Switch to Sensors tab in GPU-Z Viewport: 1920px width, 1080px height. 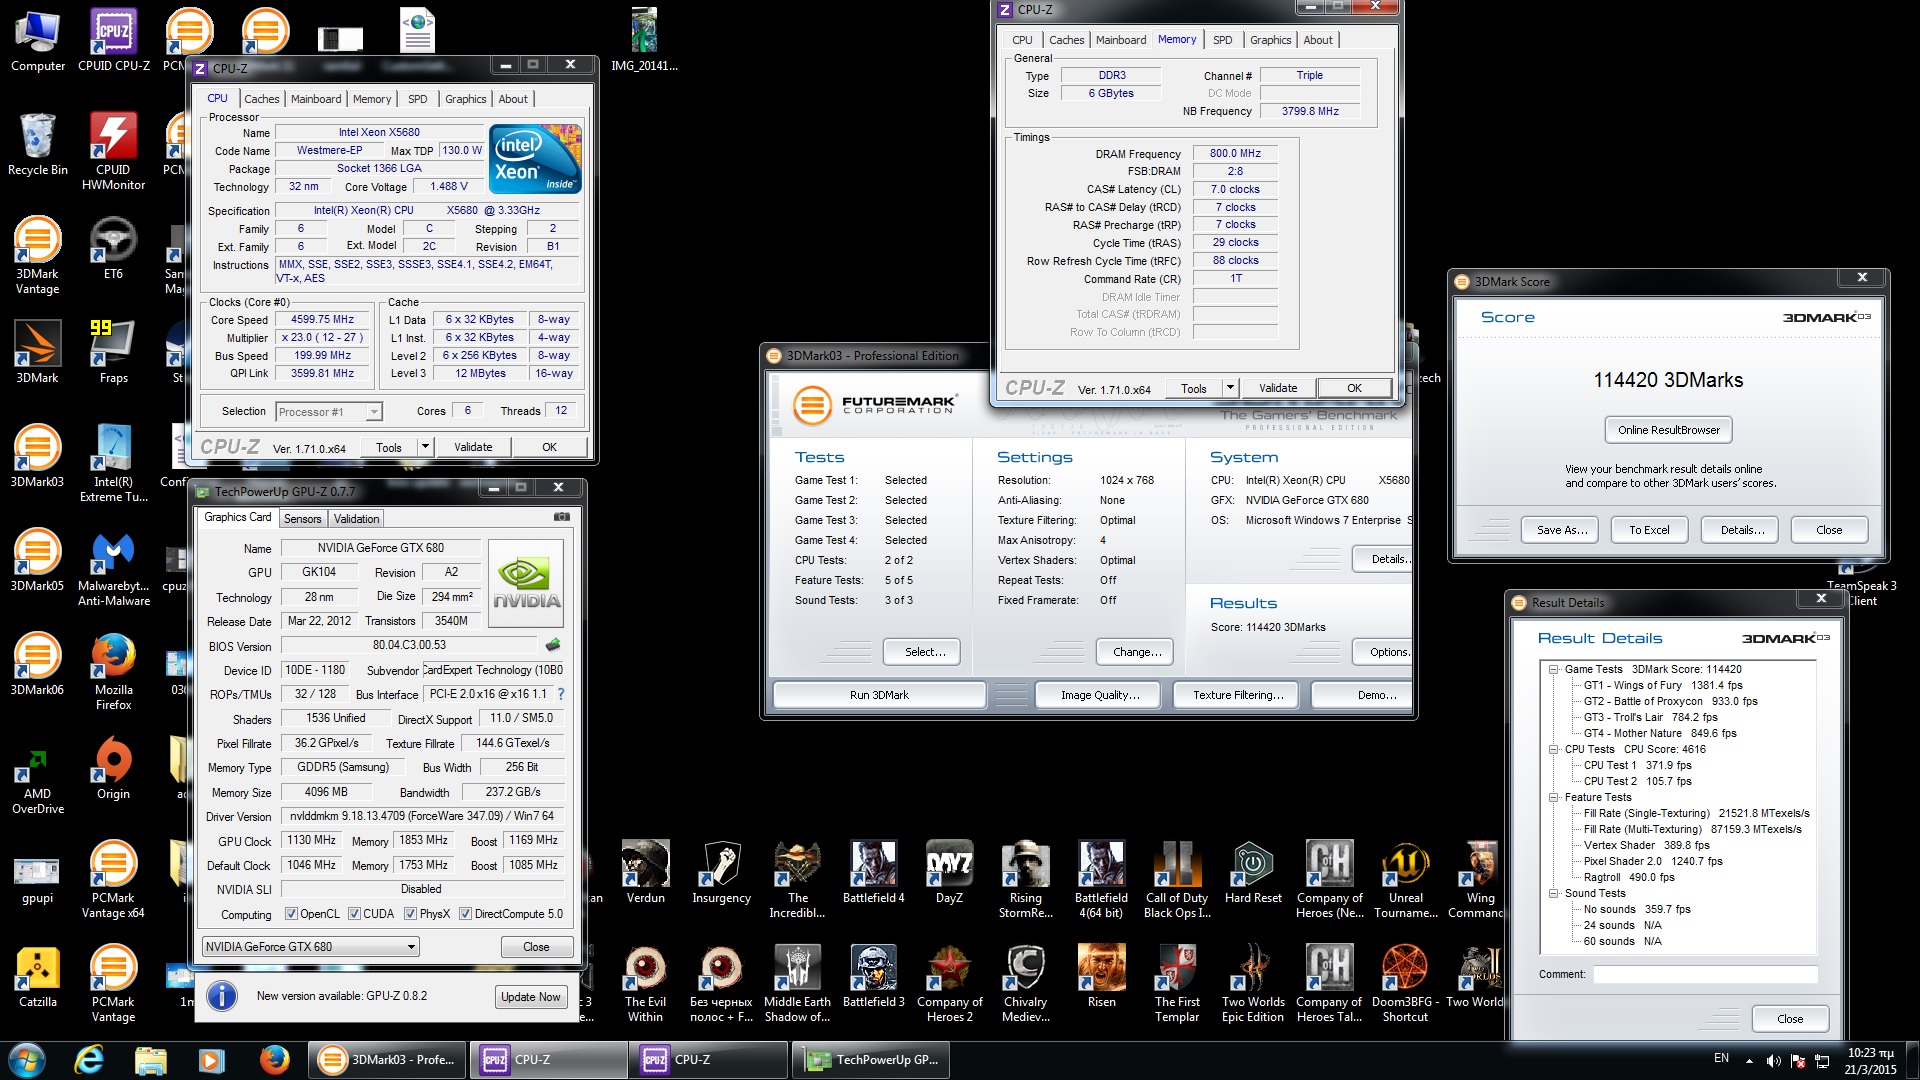(302, 519)
